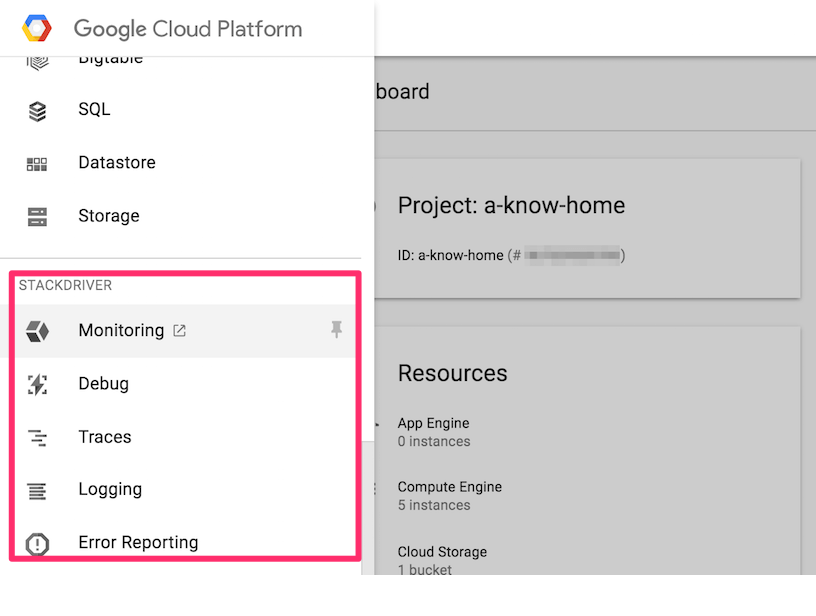Click the Debug icon in sidebar
Image resolution: width=816 pixels, height=616 pixels.
(x=37, y=384)
